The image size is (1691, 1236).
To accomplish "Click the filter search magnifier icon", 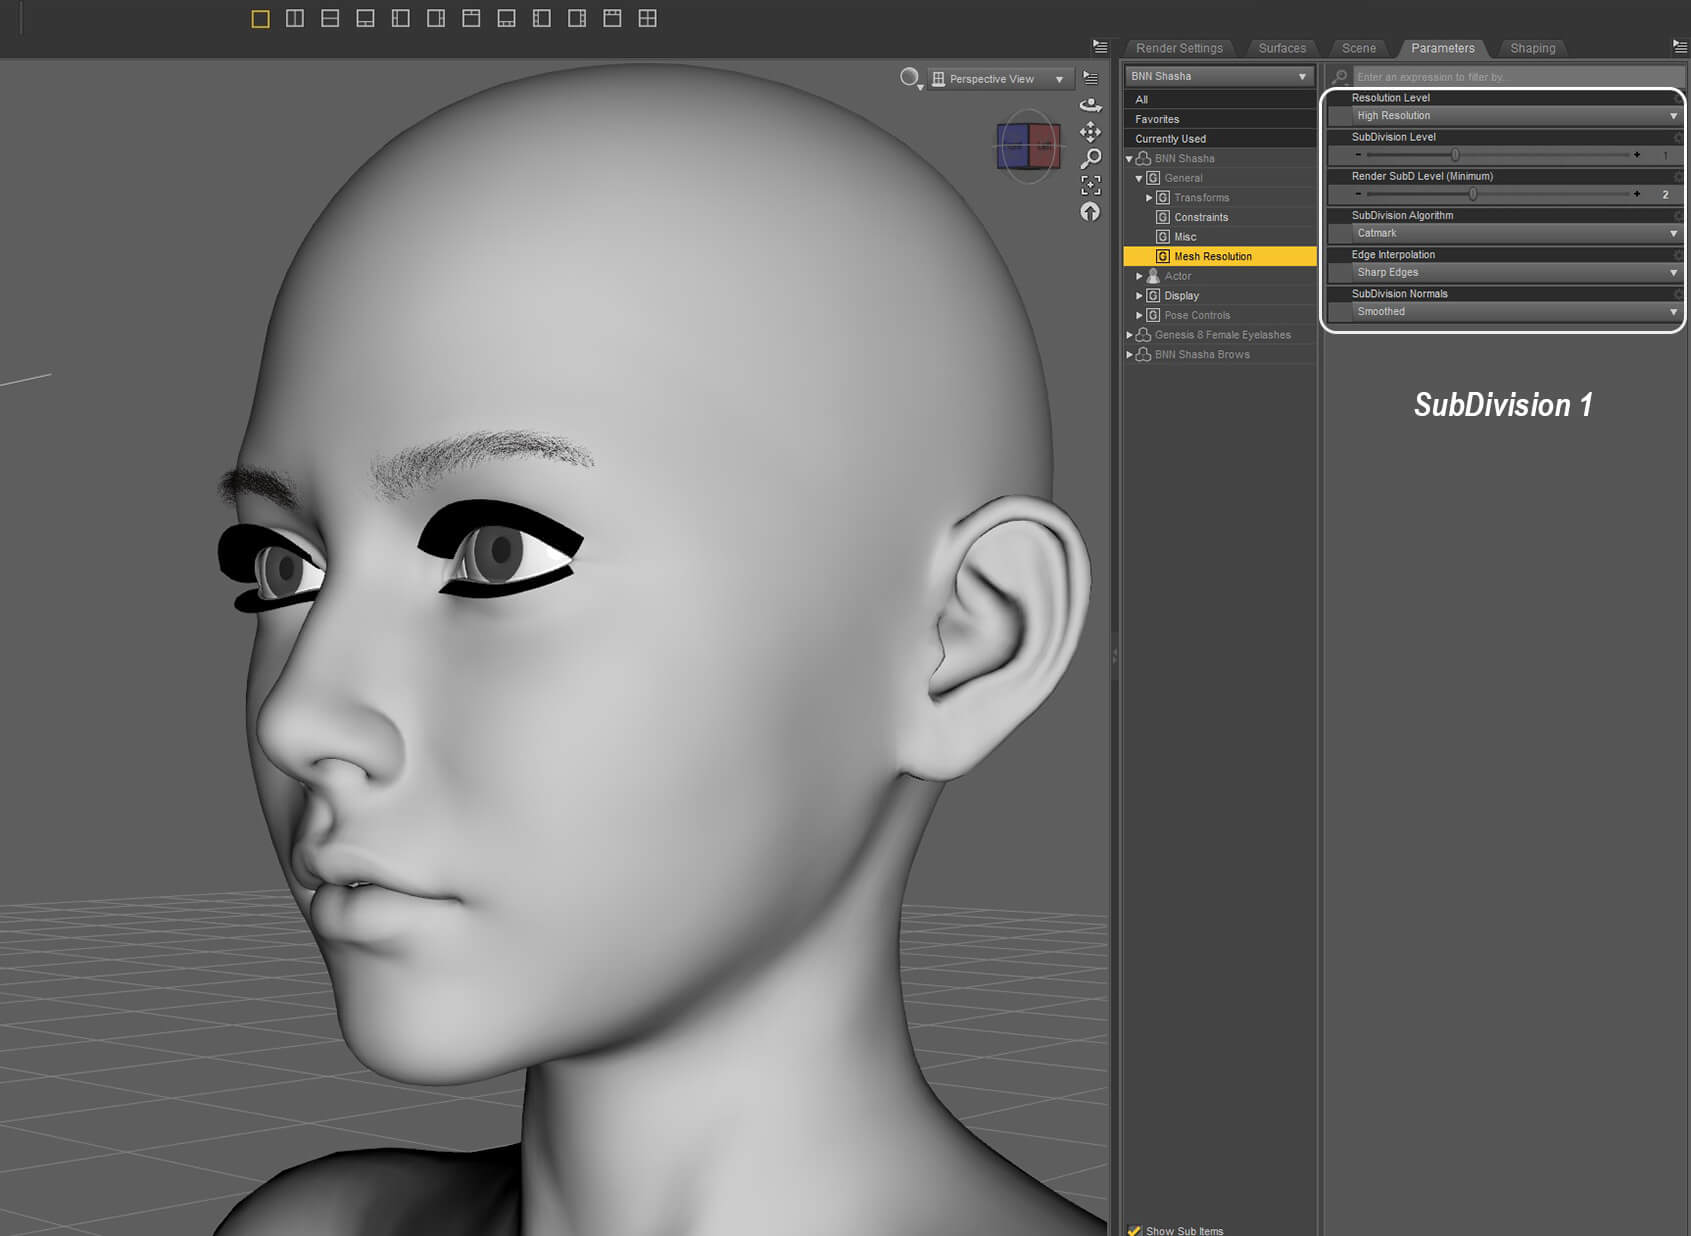I will pos(1339,76).
